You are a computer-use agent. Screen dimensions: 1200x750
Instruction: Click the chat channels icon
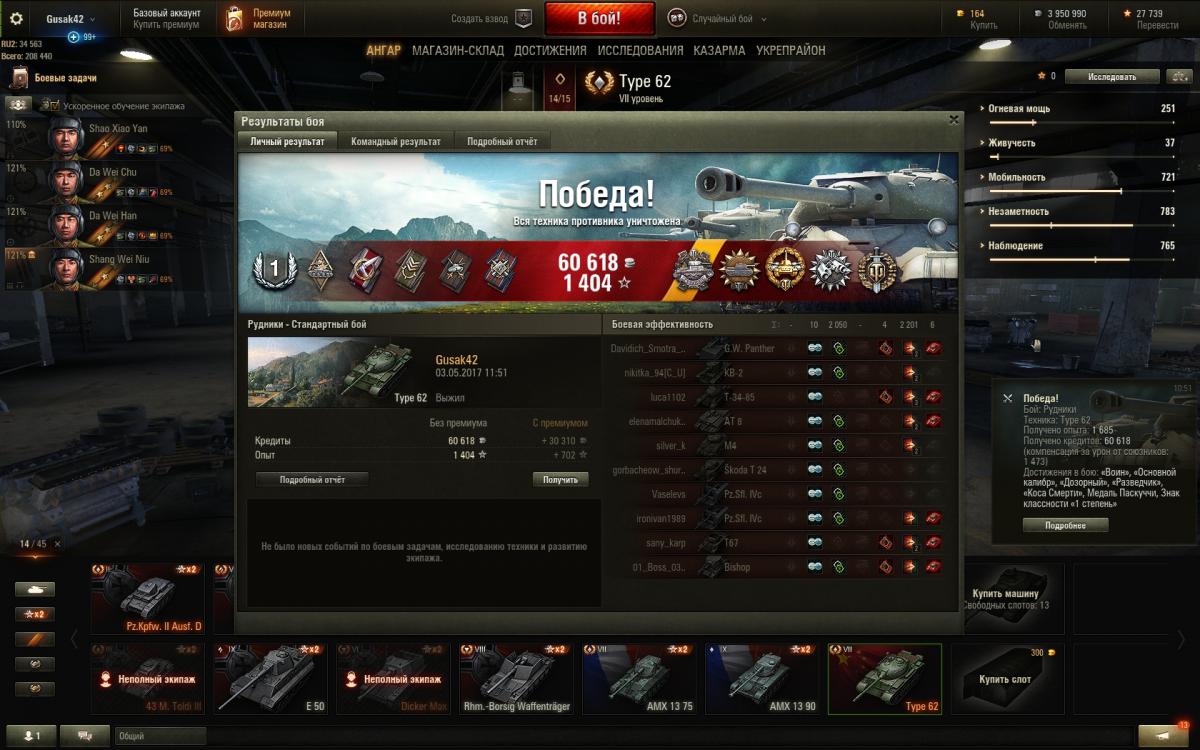[x=85, y=736]
